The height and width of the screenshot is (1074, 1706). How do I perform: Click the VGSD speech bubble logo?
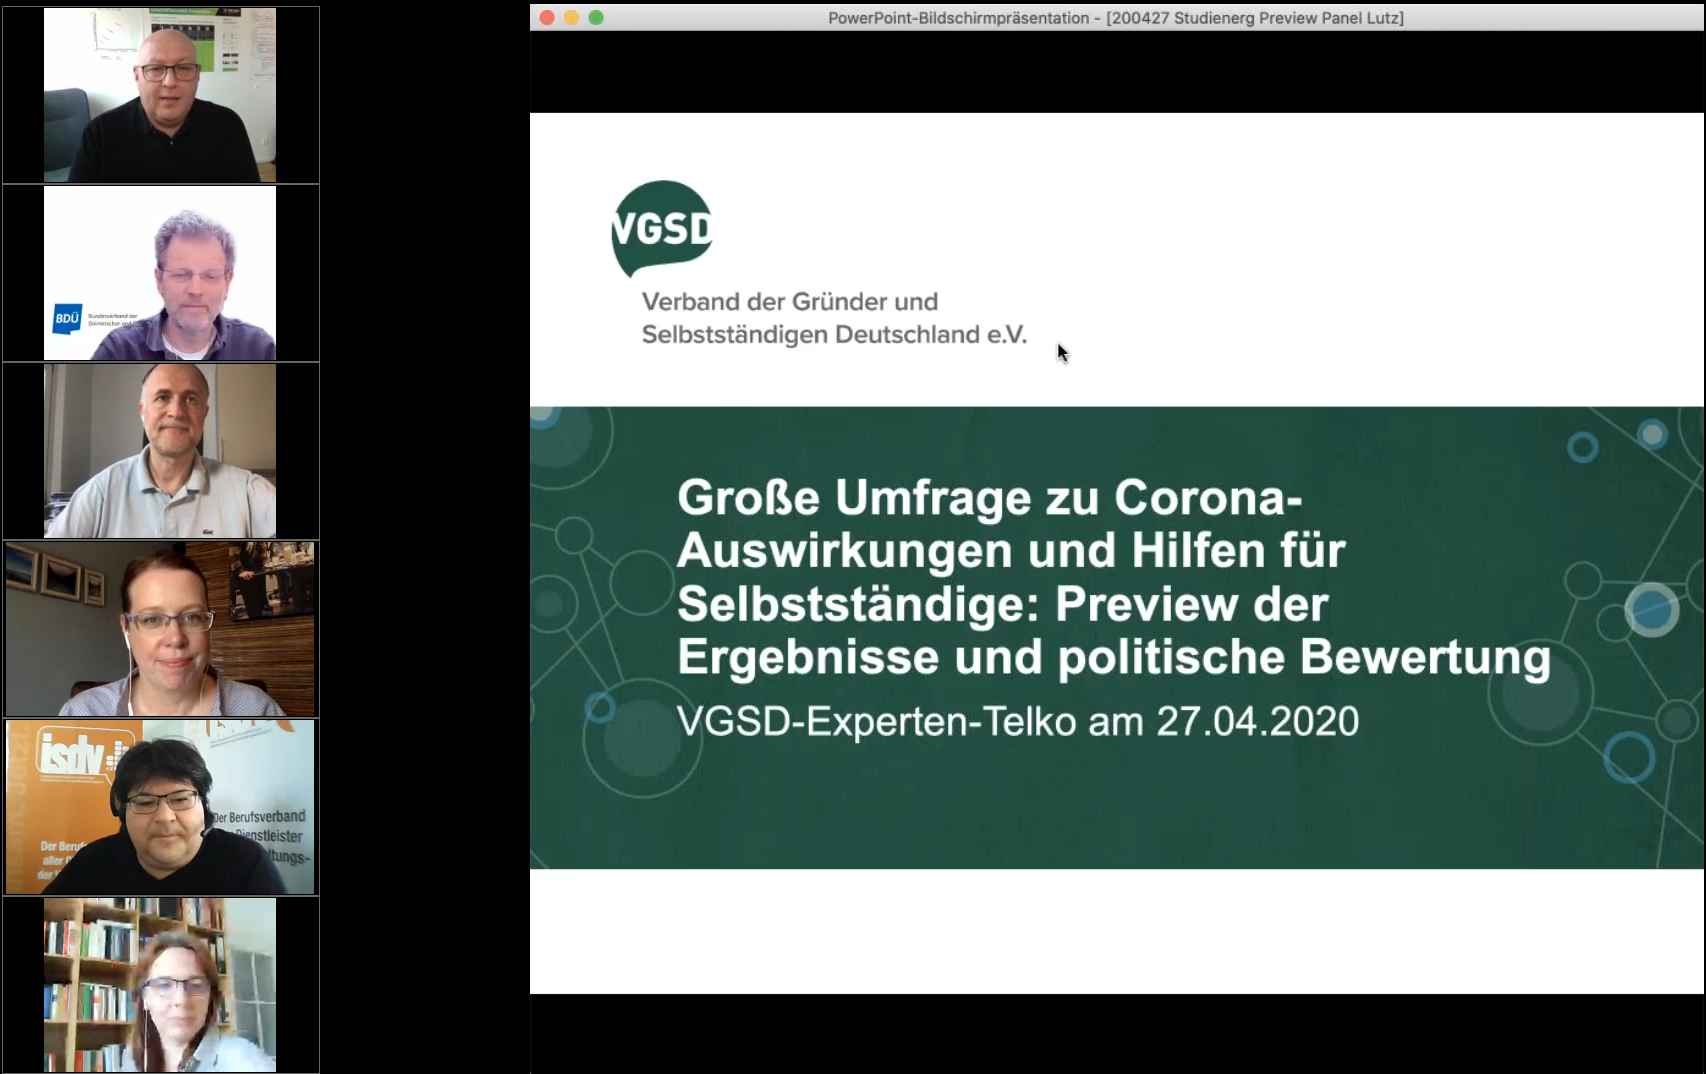coord(662,229)
